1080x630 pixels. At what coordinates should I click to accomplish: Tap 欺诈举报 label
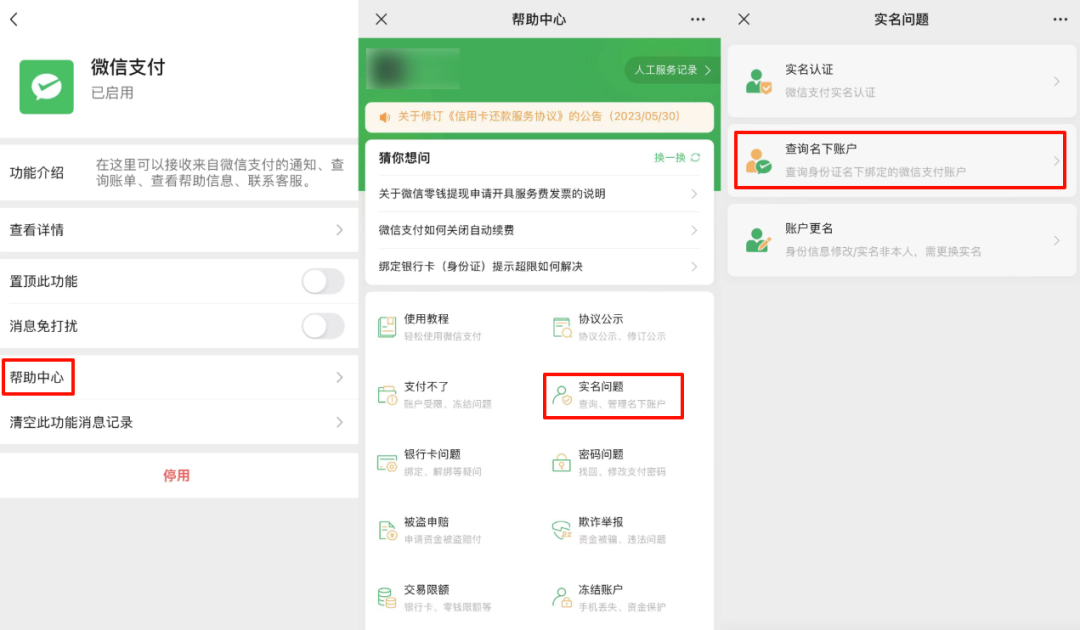coord(601,522)
